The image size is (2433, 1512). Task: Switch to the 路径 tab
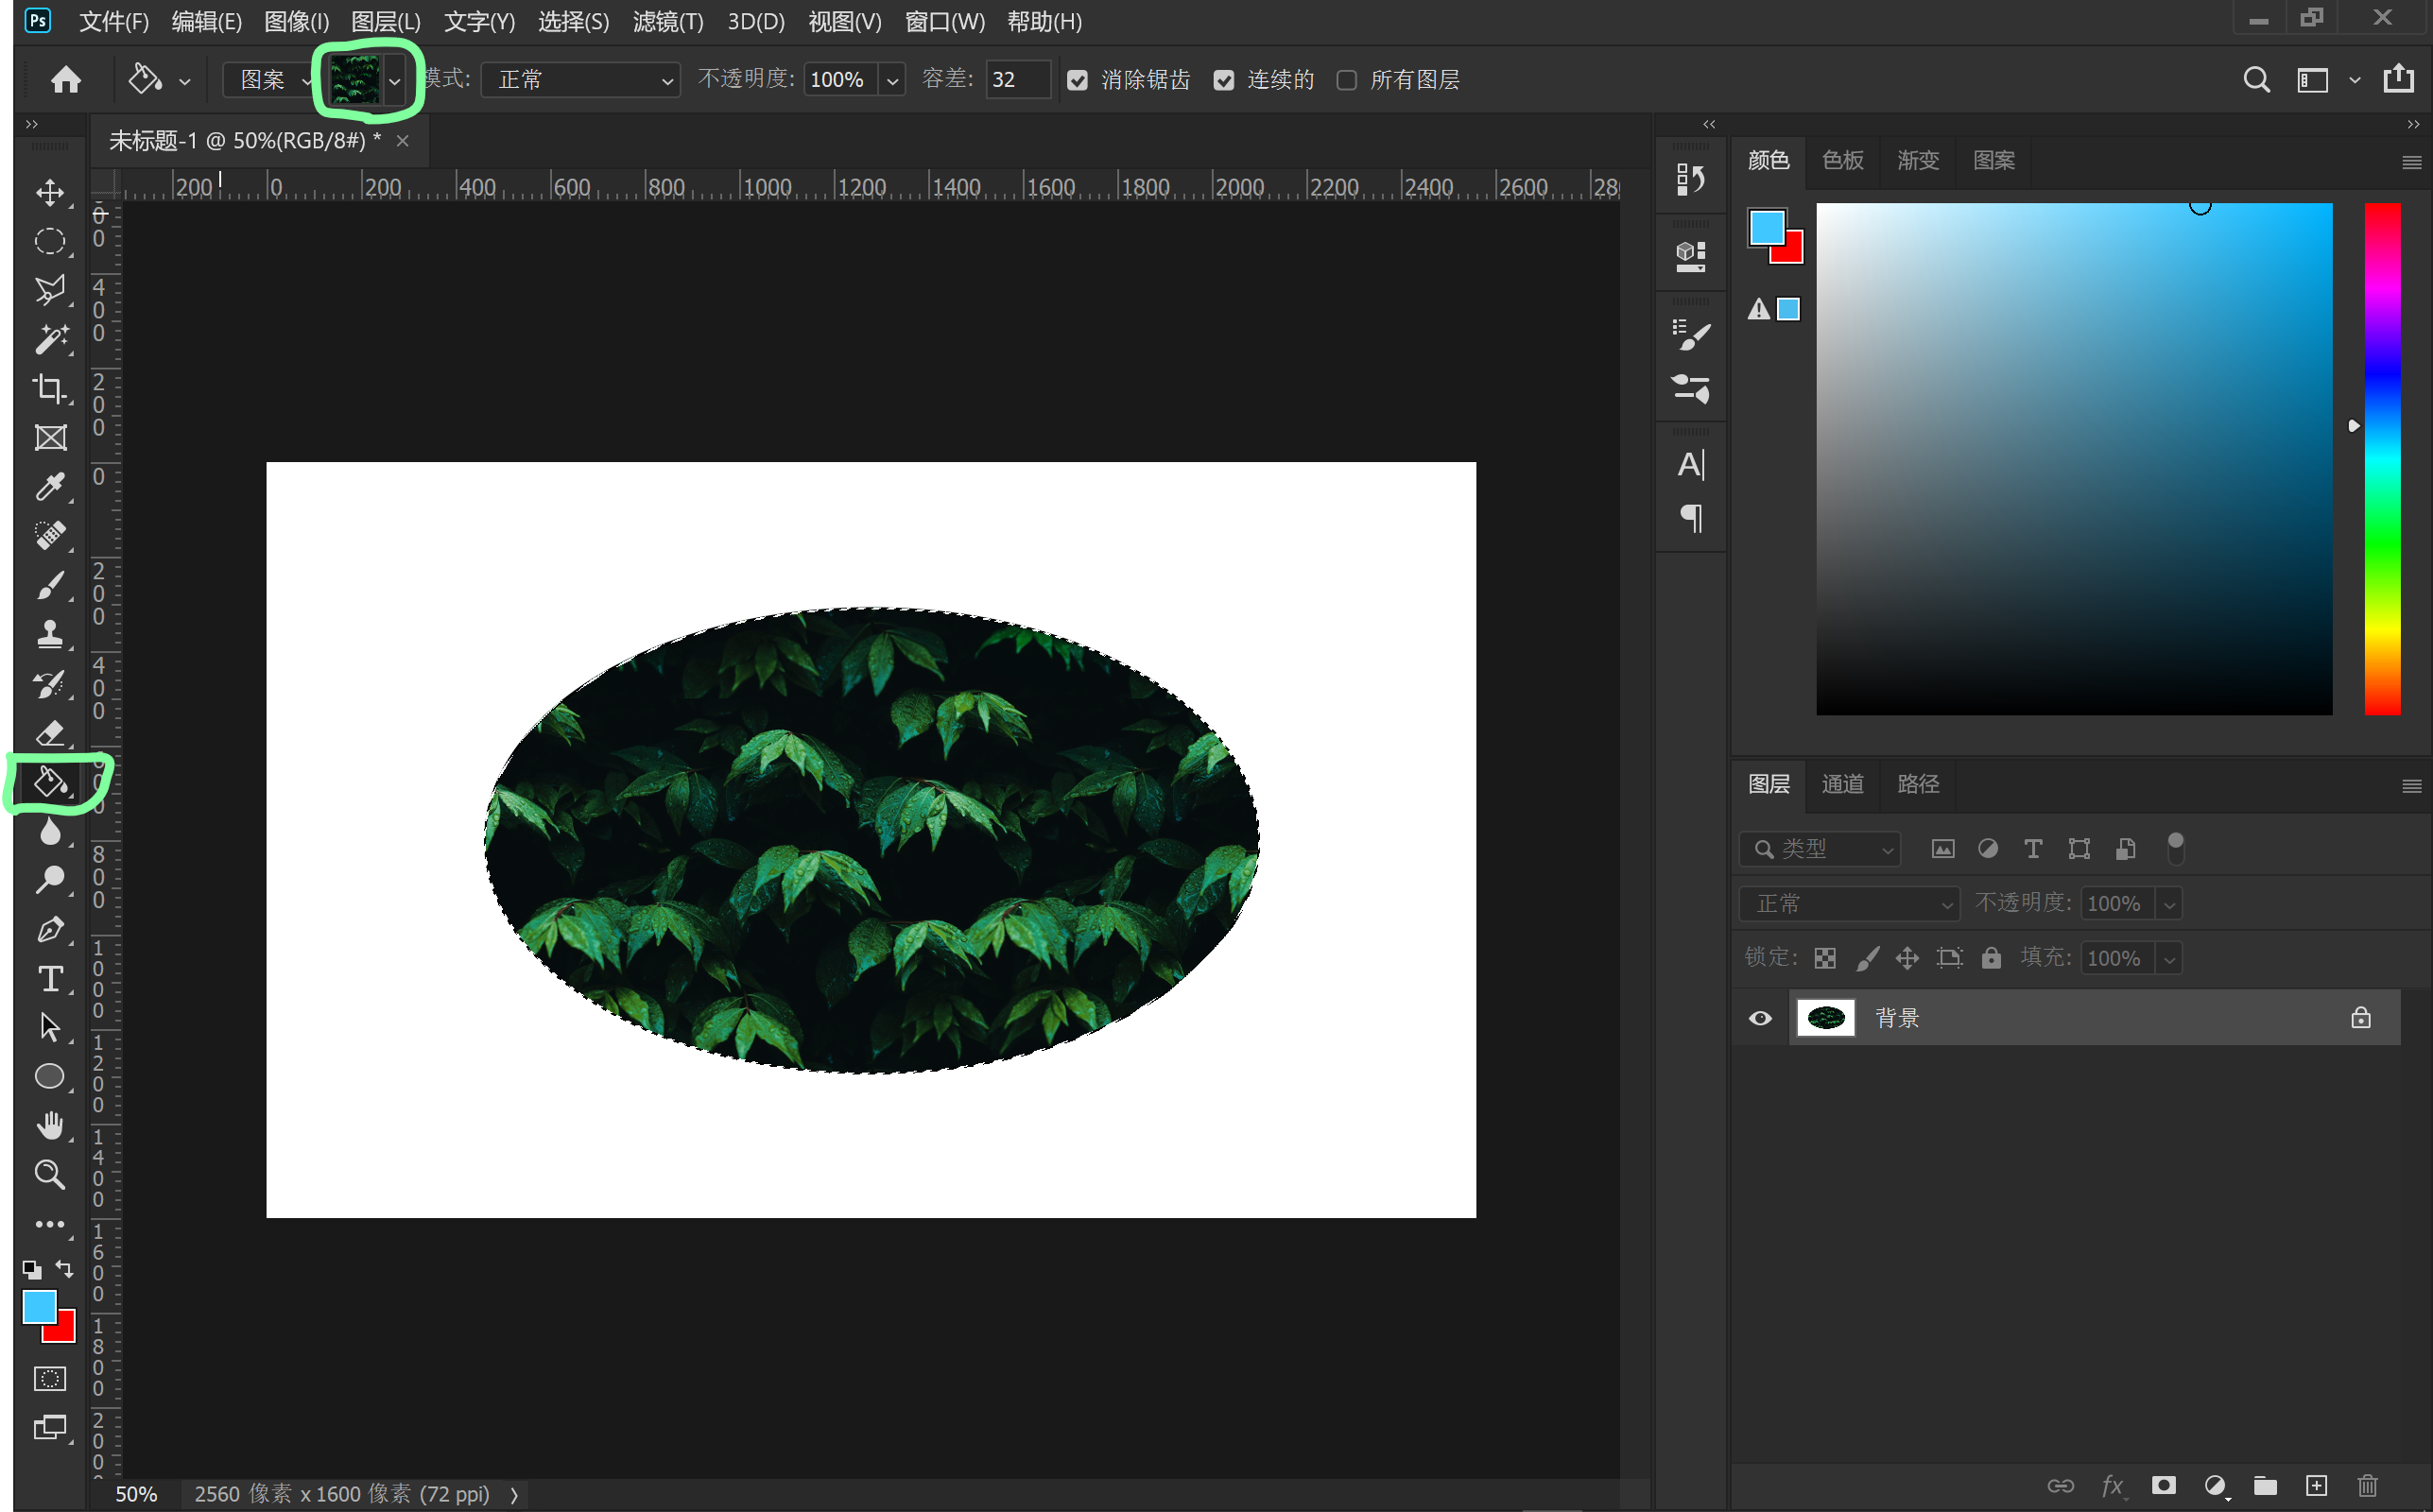[x=1918, y=784]
